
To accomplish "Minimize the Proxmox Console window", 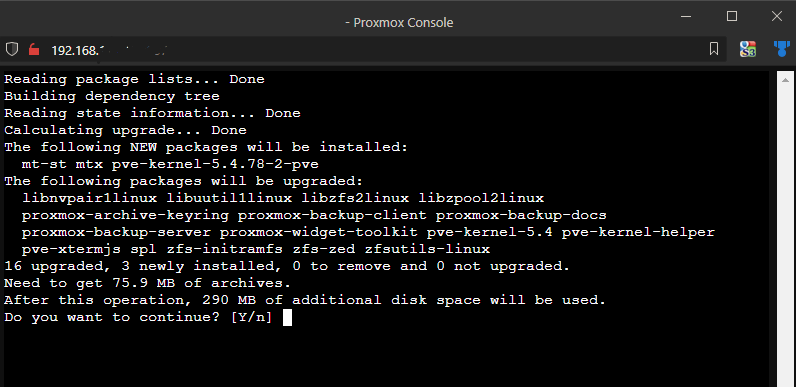I will [x=687, y=16].
